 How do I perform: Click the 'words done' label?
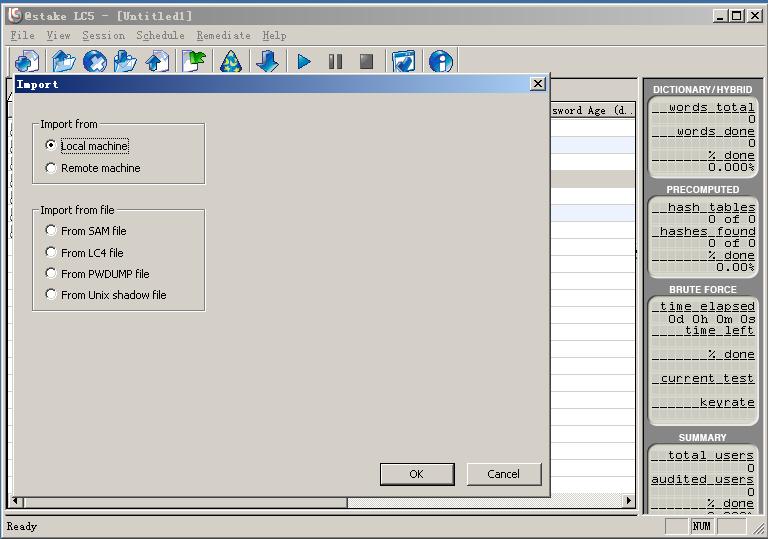(716, 131)
